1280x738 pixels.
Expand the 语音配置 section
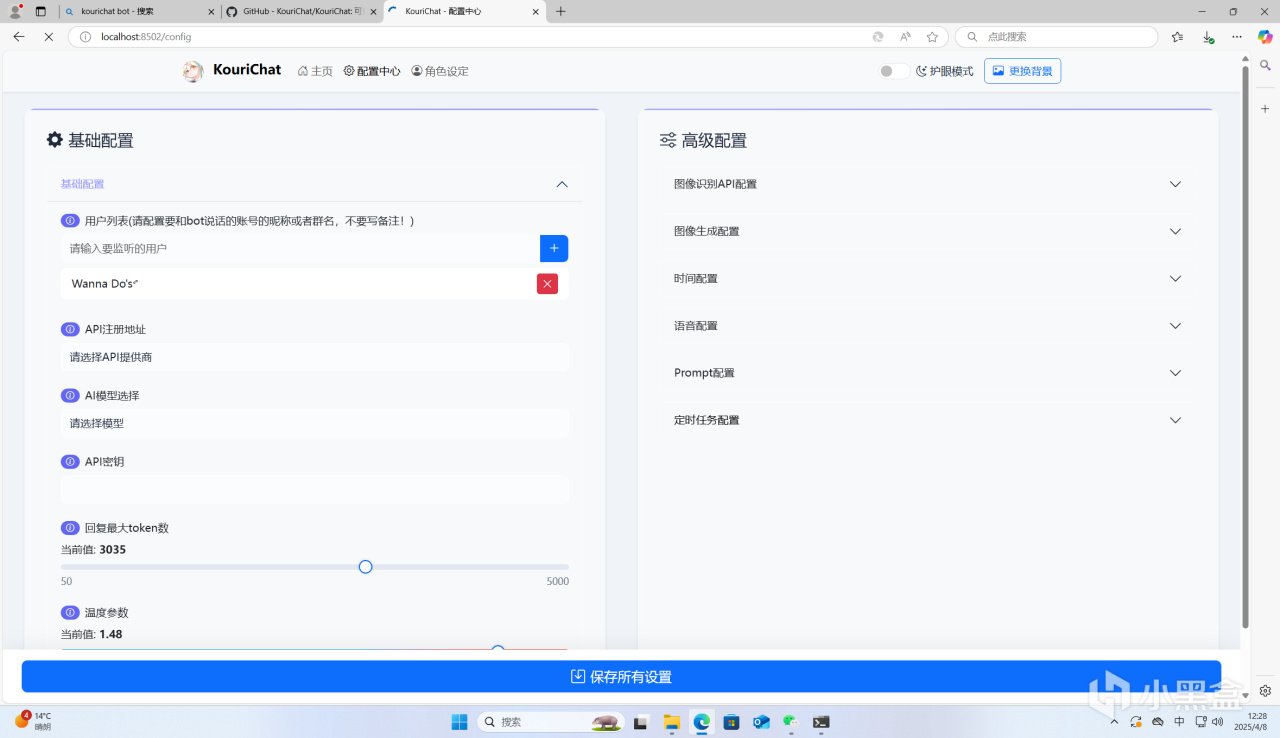(928, 326)
